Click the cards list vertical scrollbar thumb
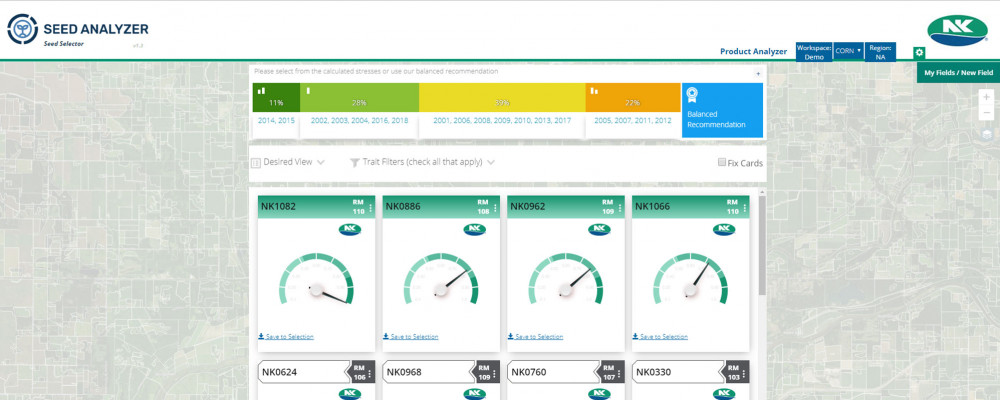 click(x=762, y=246)
